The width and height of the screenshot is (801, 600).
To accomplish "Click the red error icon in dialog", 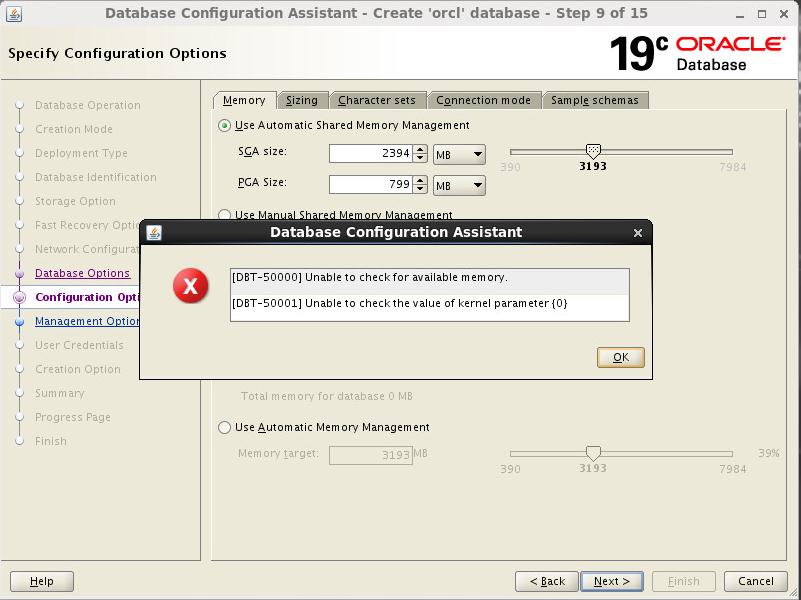I will [190, 287].
